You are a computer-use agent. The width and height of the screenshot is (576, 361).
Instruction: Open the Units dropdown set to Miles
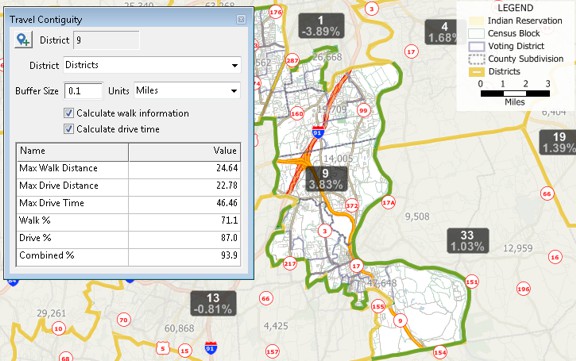[x=187, y=91]
